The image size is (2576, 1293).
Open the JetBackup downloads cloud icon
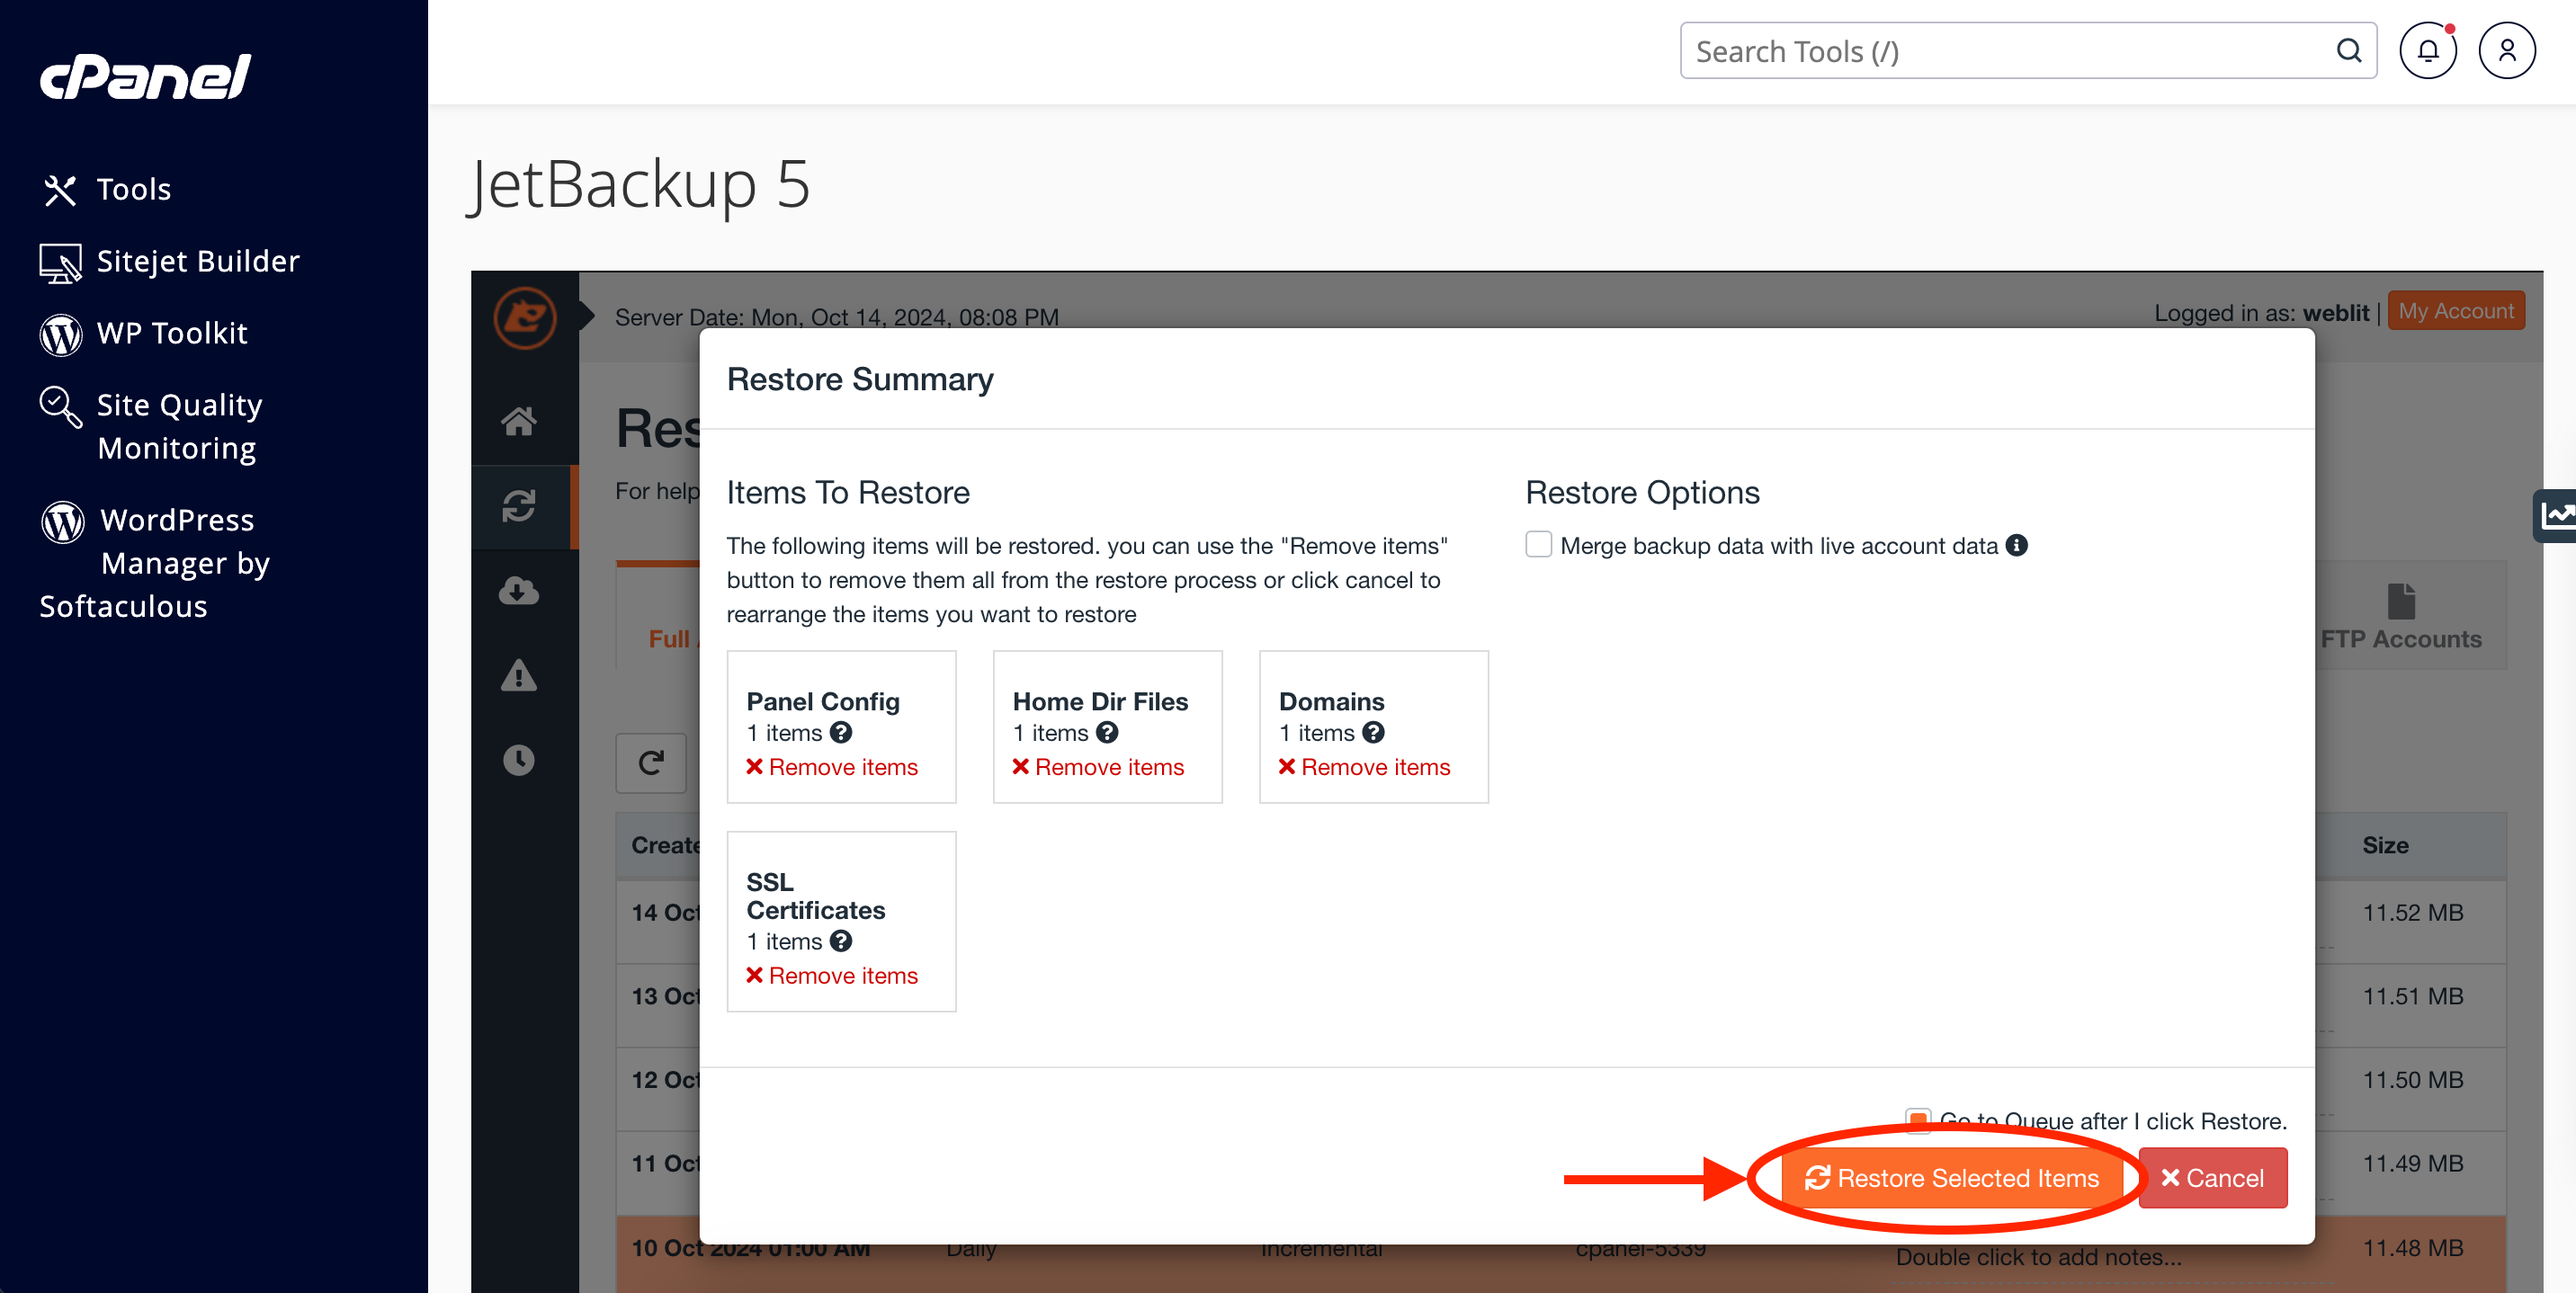pyautogui.click(x=519, y=591)
